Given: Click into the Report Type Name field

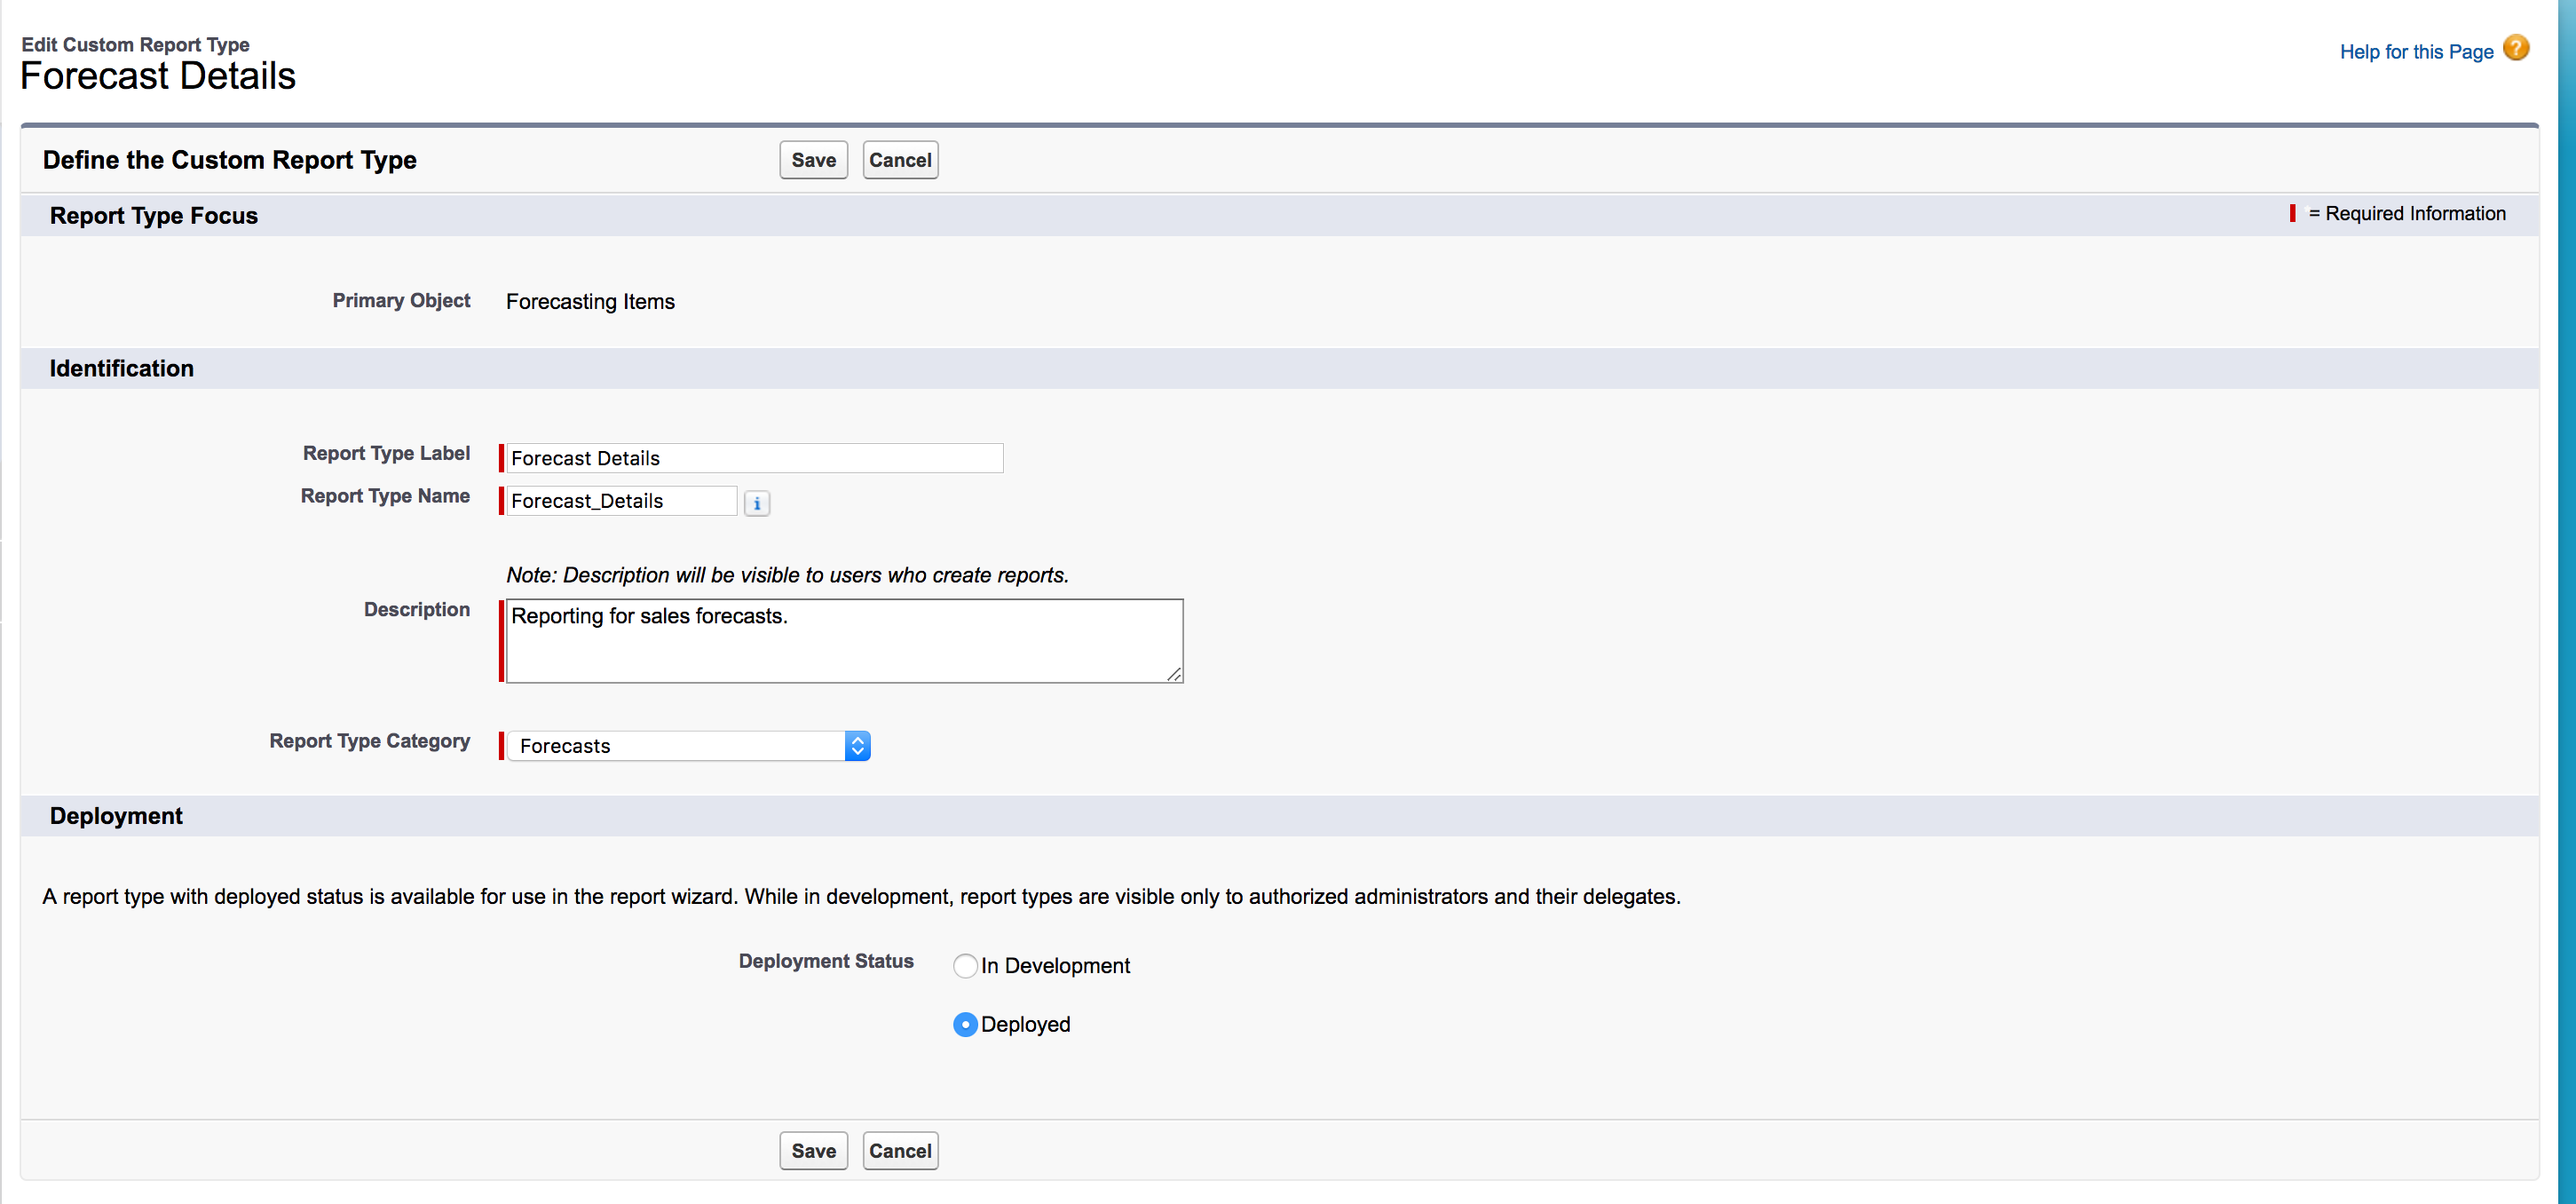Looking at the screenshot, I should click(x=621, y=501).
